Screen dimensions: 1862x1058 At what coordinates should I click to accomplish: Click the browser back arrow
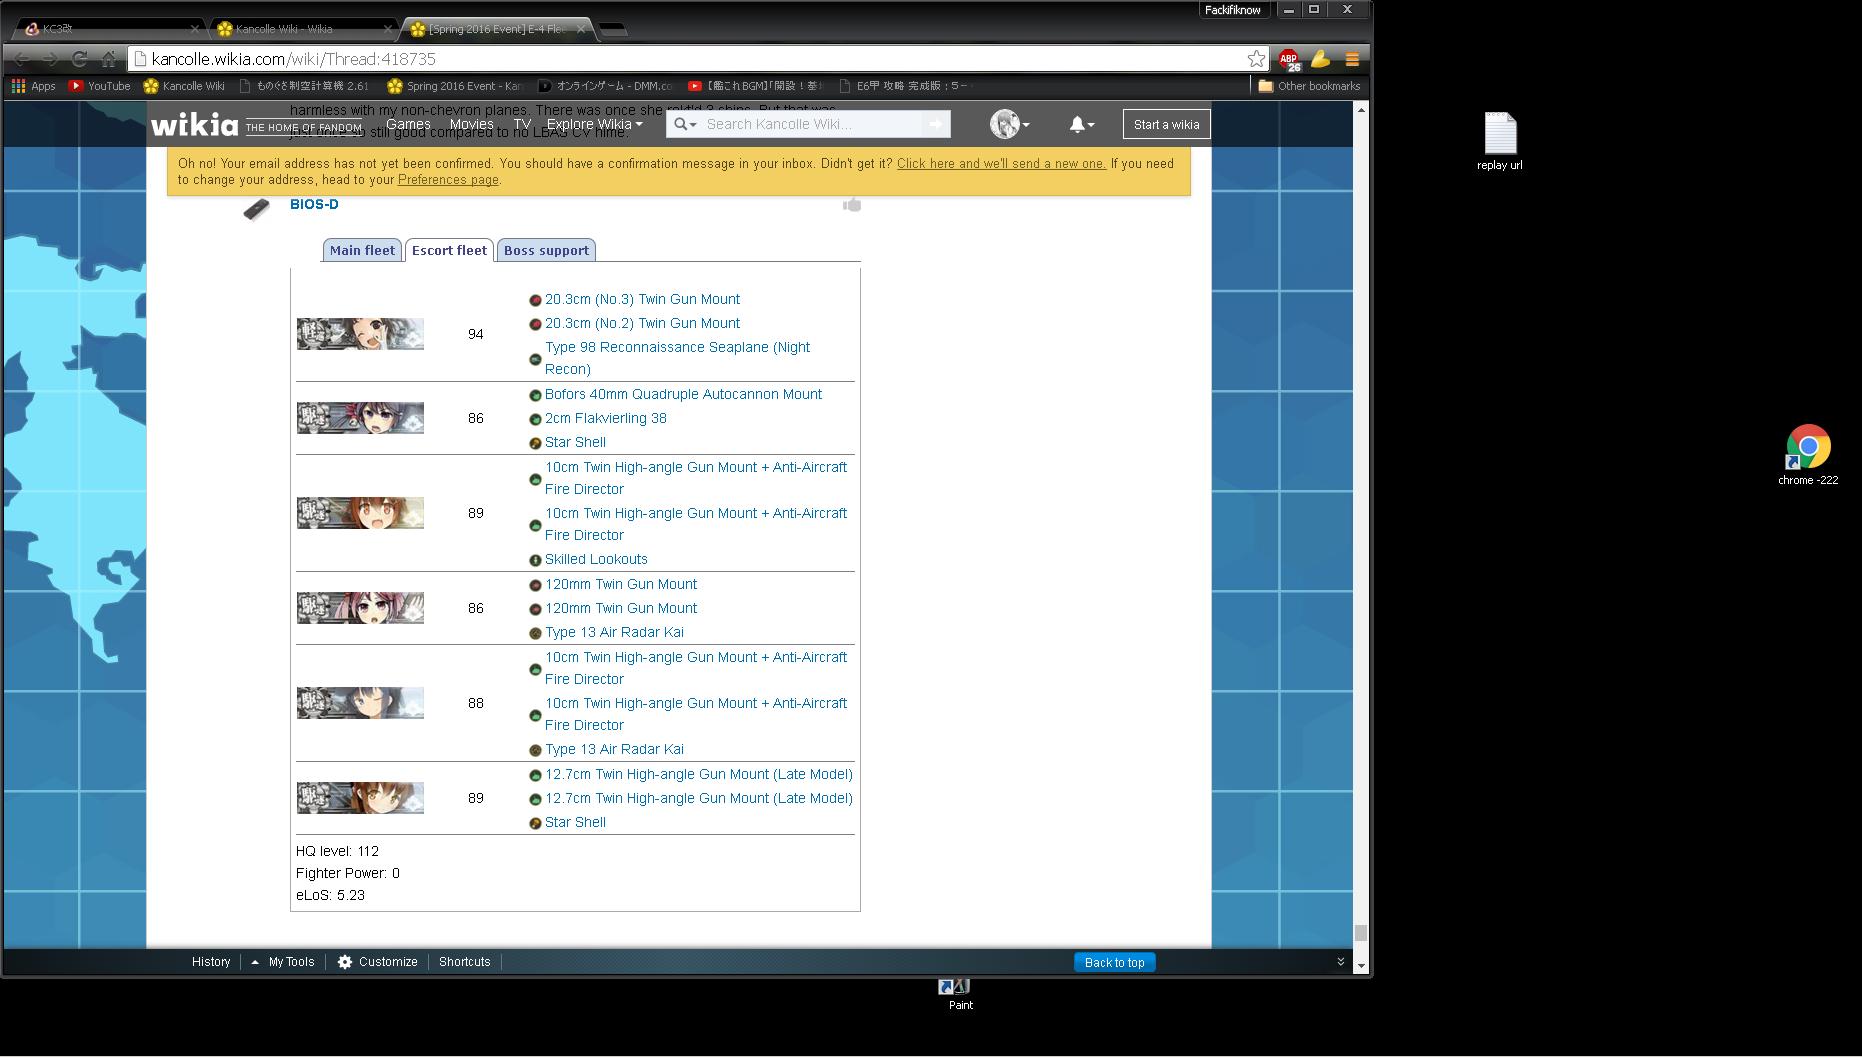[21, 59]
